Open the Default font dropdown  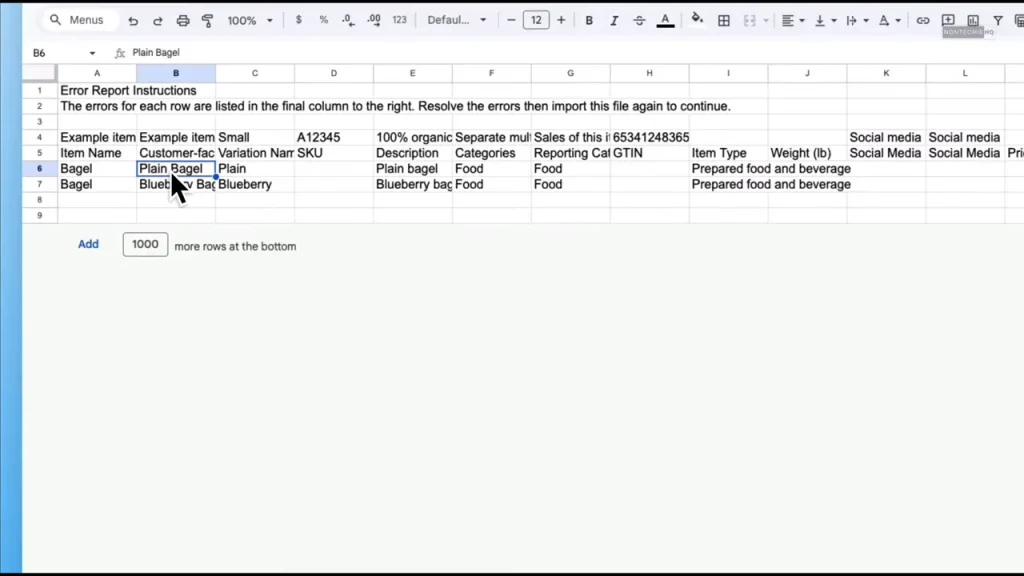click(x=457, y=20)
